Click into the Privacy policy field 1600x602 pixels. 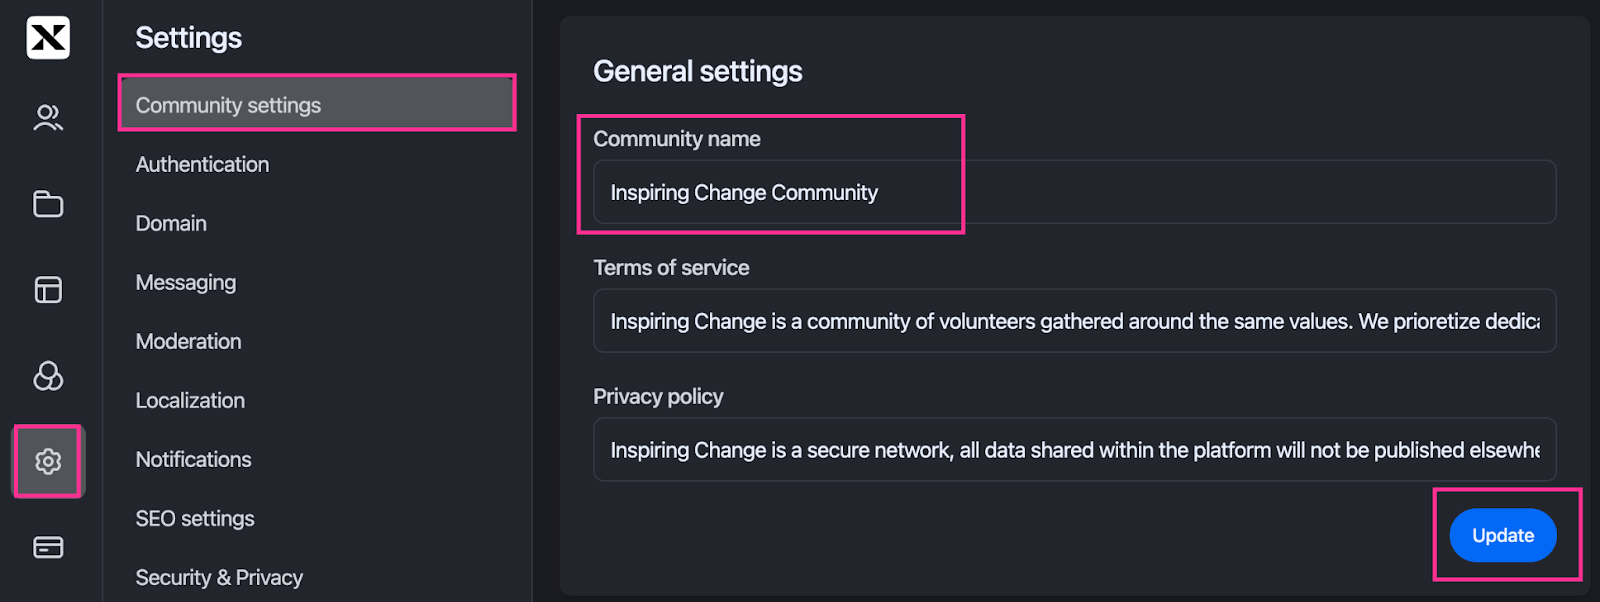1074,450
